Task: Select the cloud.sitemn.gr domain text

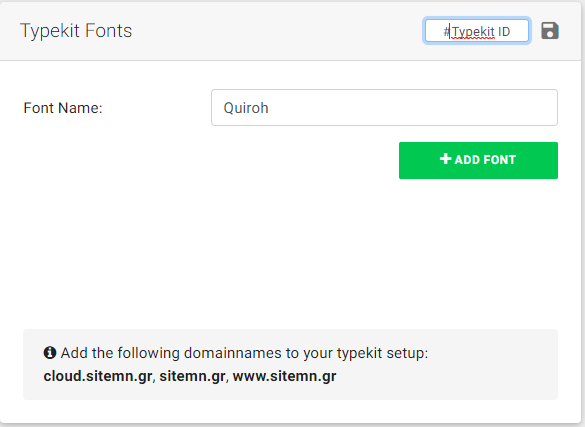Action: 98,376
